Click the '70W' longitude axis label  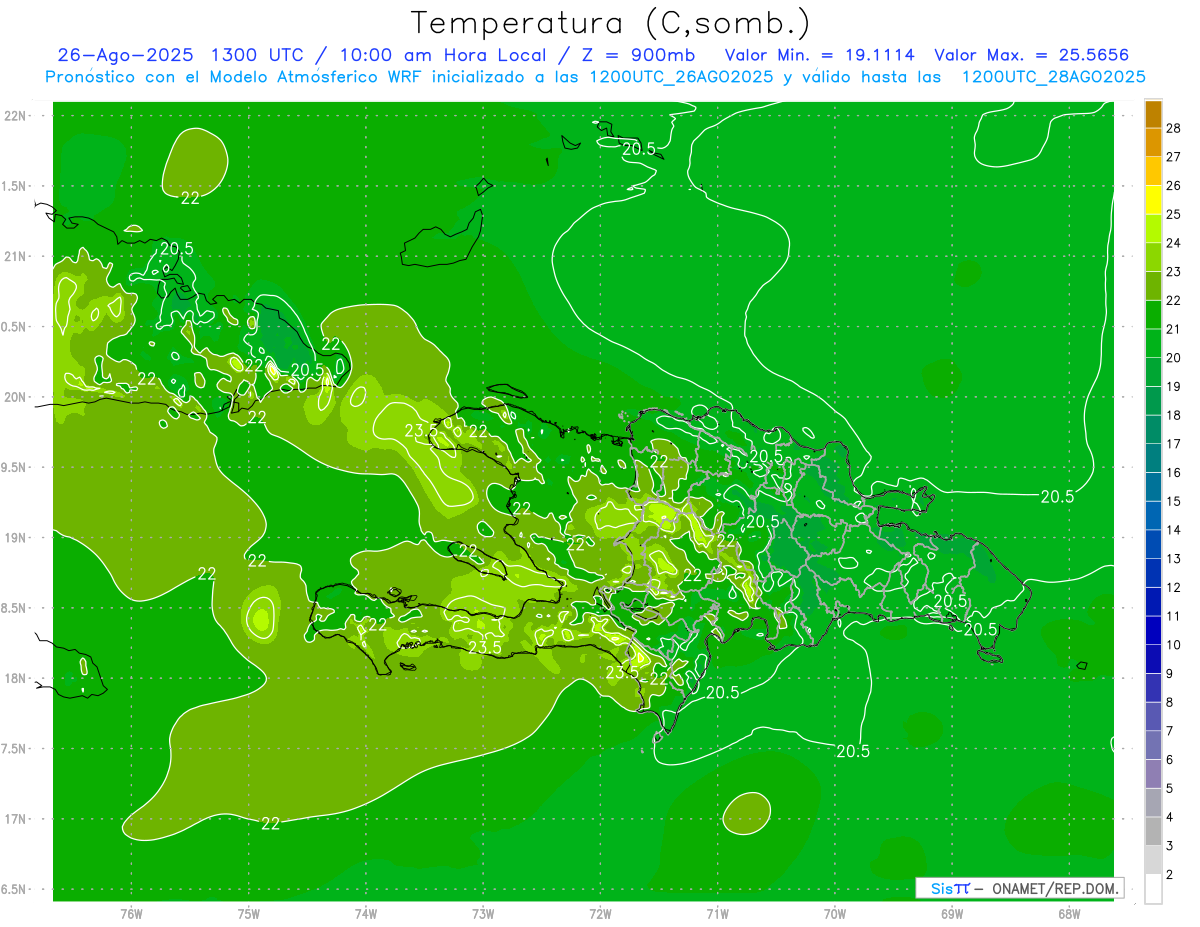click(x=834, y=914)
